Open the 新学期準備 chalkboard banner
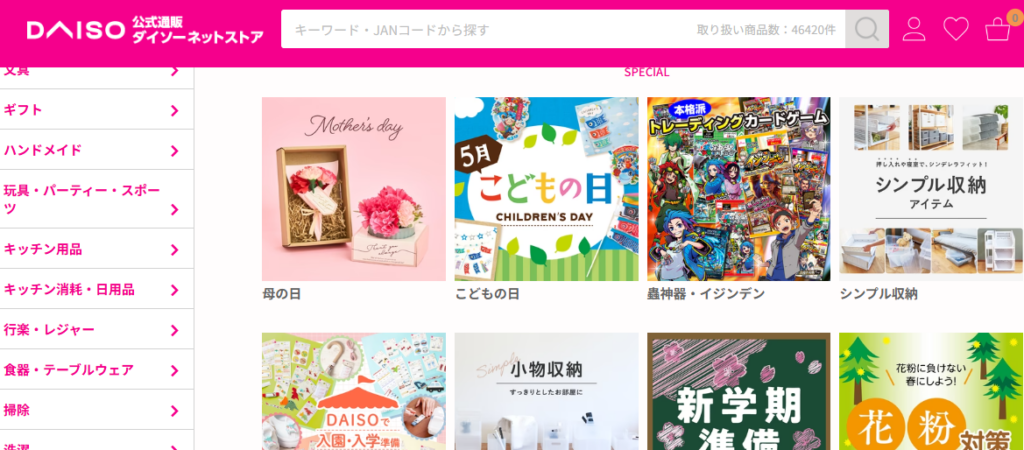1024x450 pixels. pos(739,391)
